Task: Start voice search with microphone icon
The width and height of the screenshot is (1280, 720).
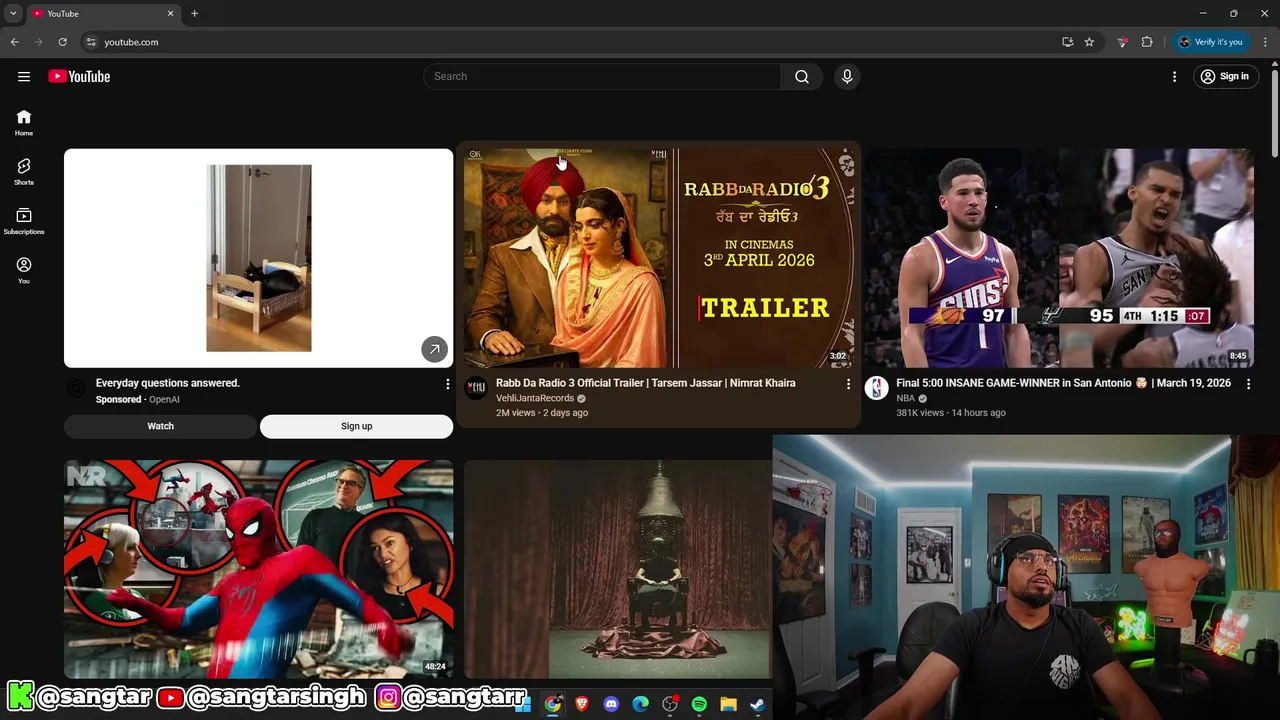Action: [x=847, y=76]
